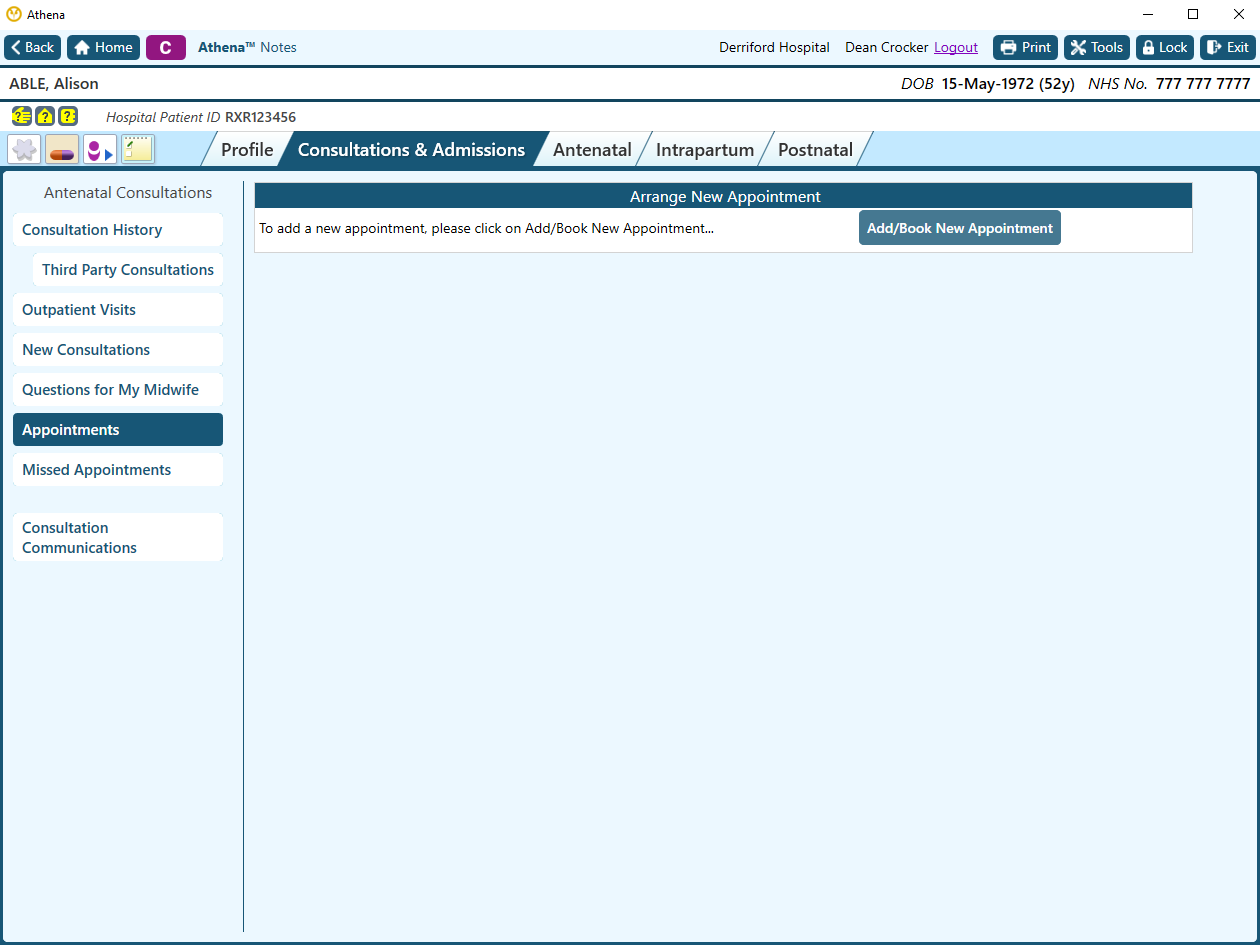Switch to the Profile tab
Viewport: 1260px width, 945px height.
[x=247, y=149]
